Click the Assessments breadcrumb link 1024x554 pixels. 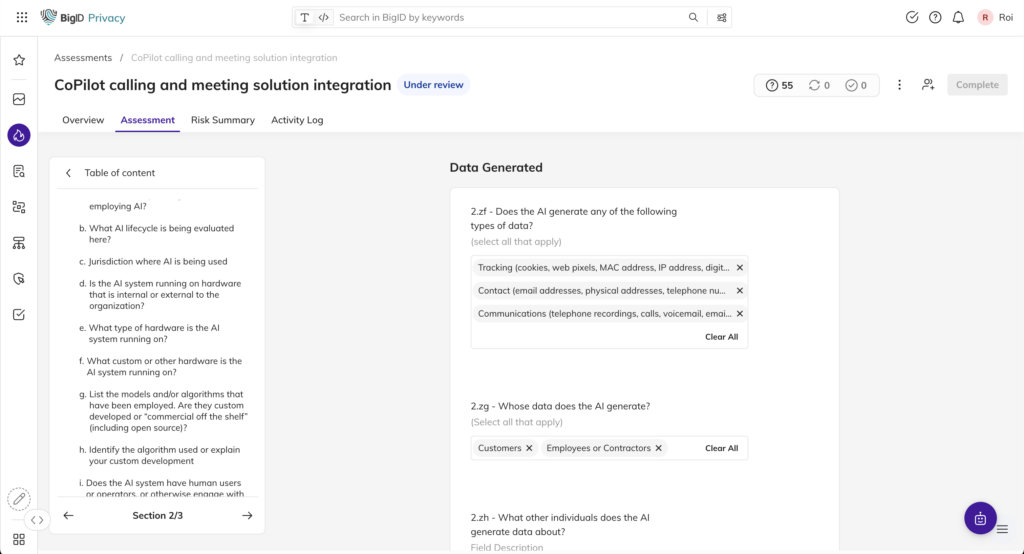83,58
